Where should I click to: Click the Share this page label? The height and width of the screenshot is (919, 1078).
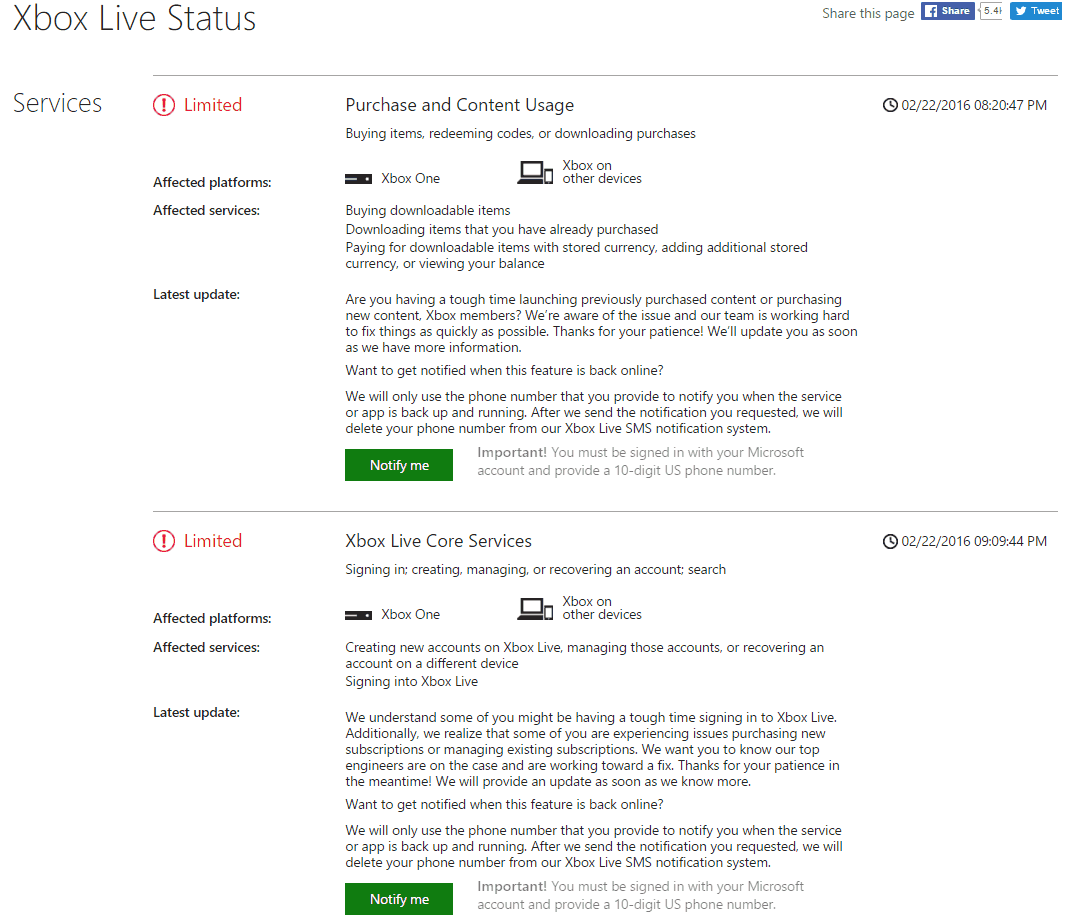point(868,13)
